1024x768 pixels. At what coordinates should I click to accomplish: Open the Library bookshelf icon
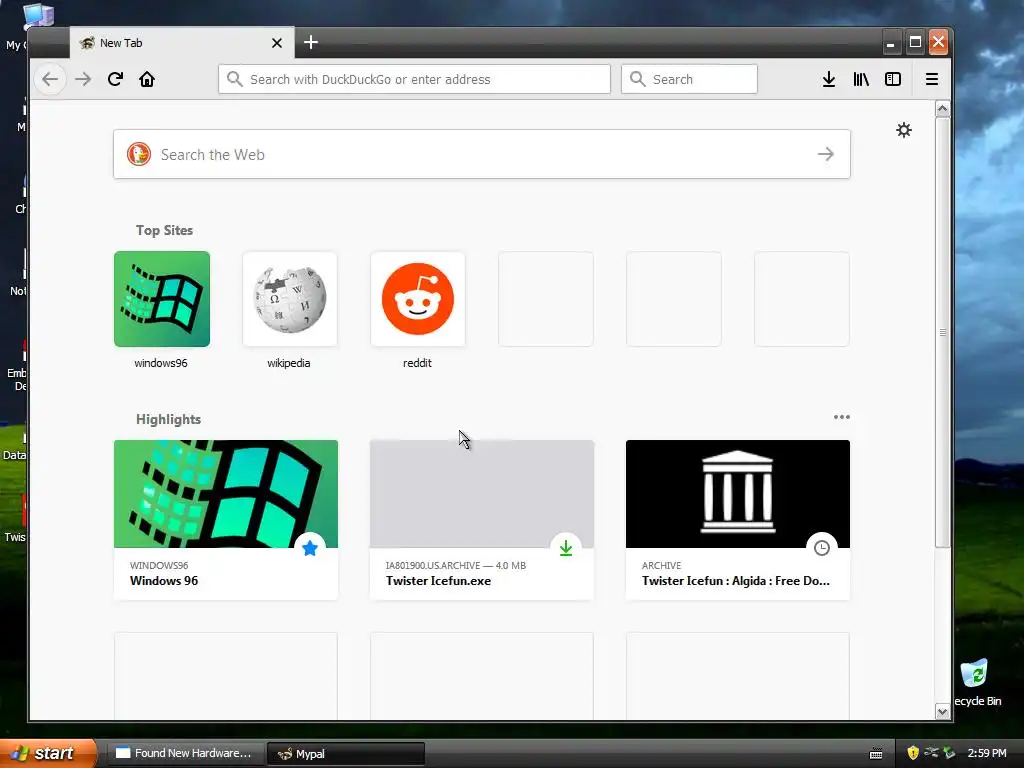point(861,79)
